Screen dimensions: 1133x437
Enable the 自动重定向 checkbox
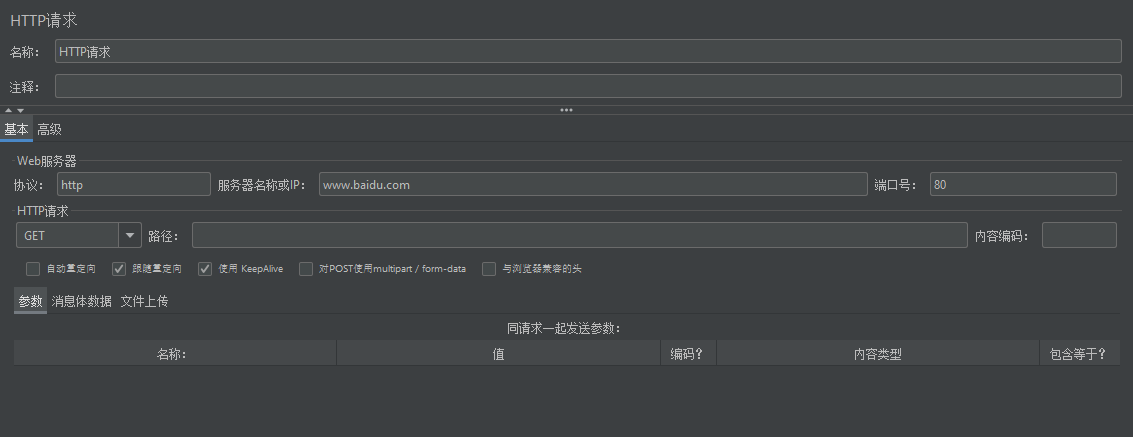coord(33,269)
